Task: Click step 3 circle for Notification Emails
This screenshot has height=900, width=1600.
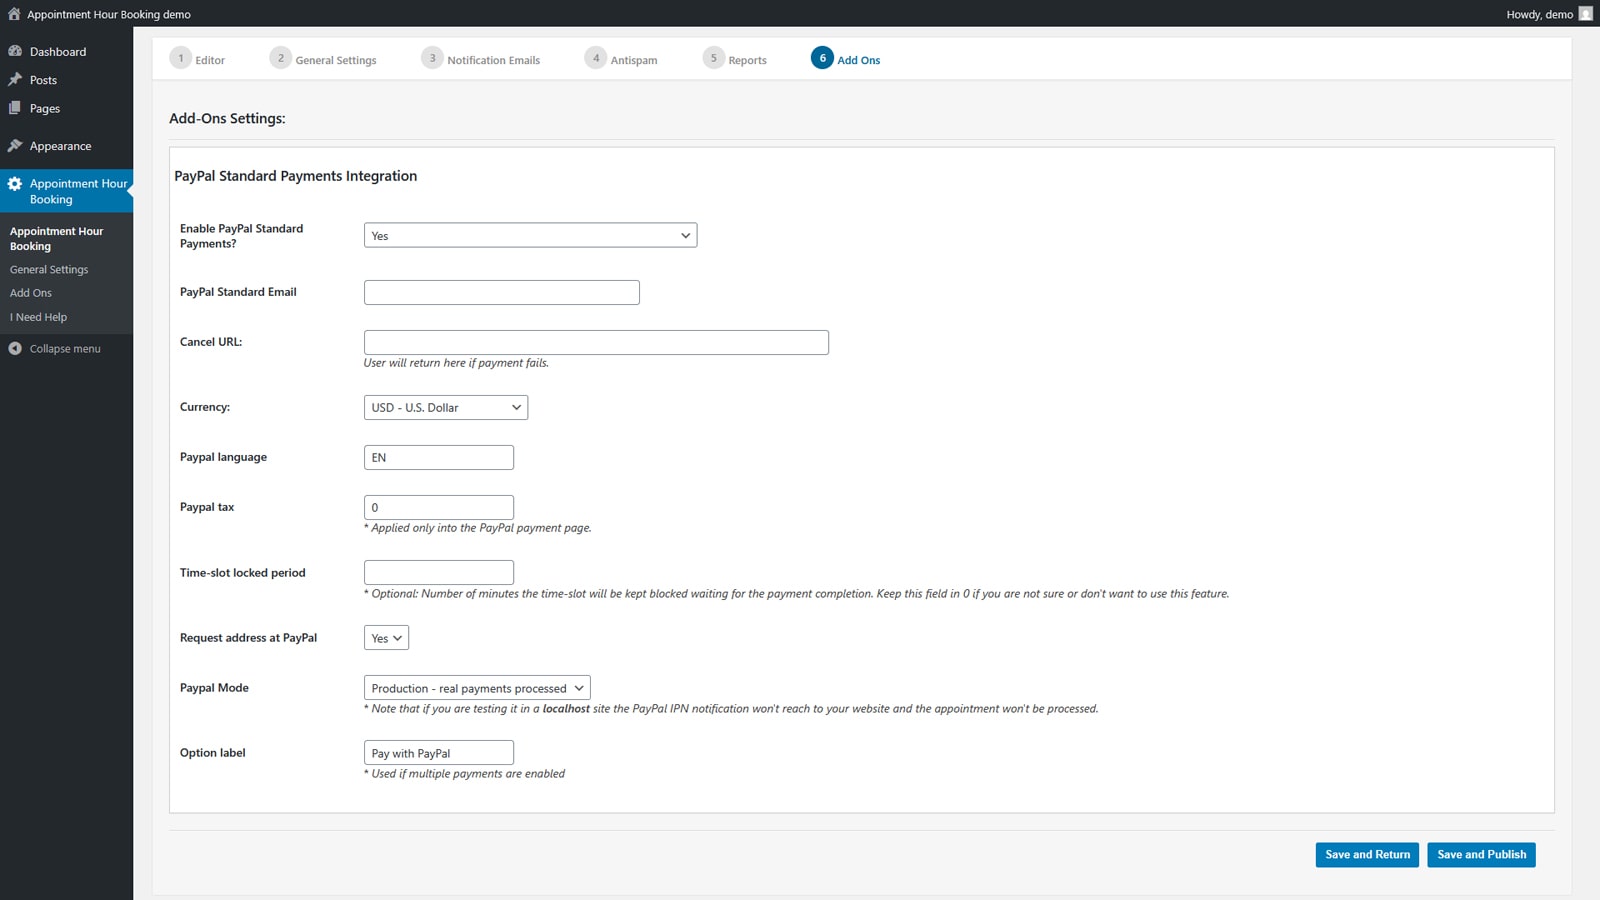Action: [432, 58]
